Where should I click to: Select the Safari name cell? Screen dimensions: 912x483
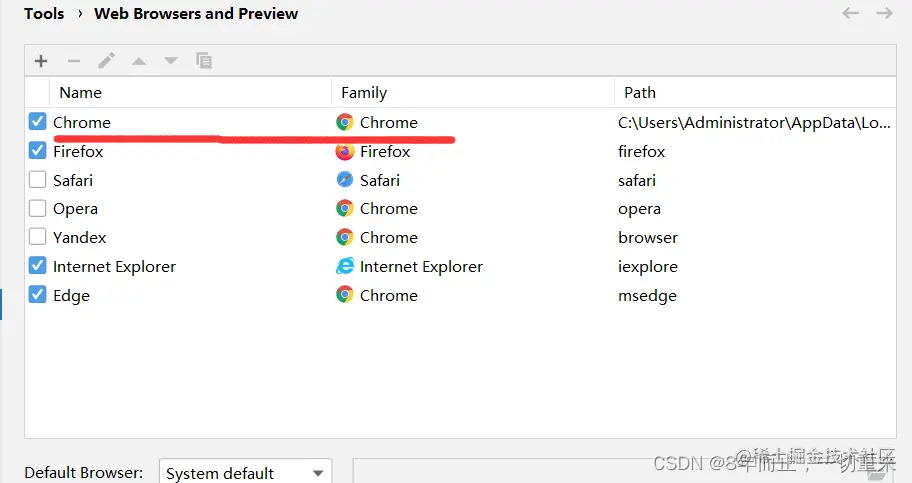point(73,180)
